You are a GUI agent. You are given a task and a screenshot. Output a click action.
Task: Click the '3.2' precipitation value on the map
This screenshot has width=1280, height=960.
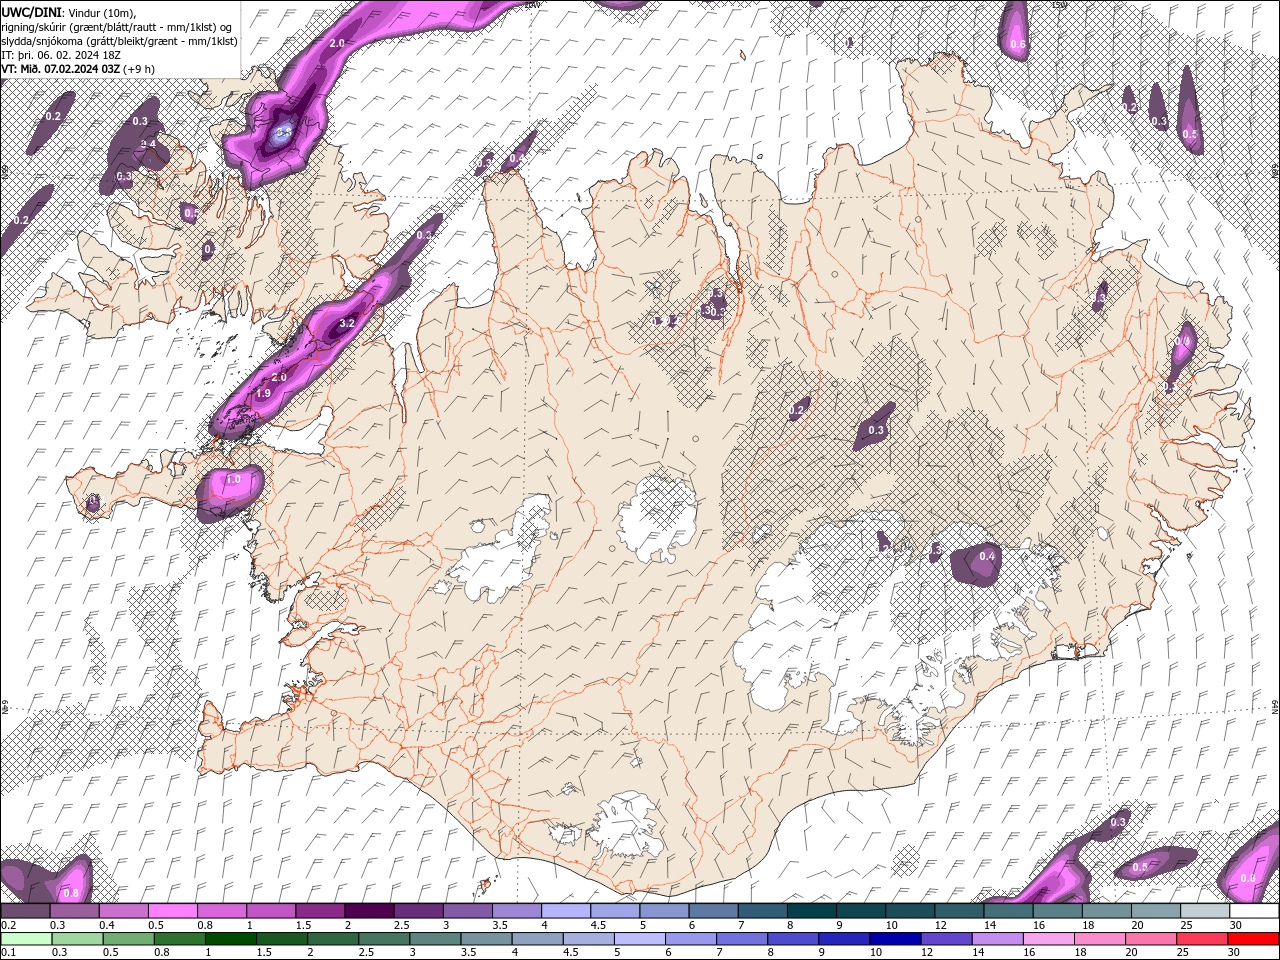(x=347, y=324)
